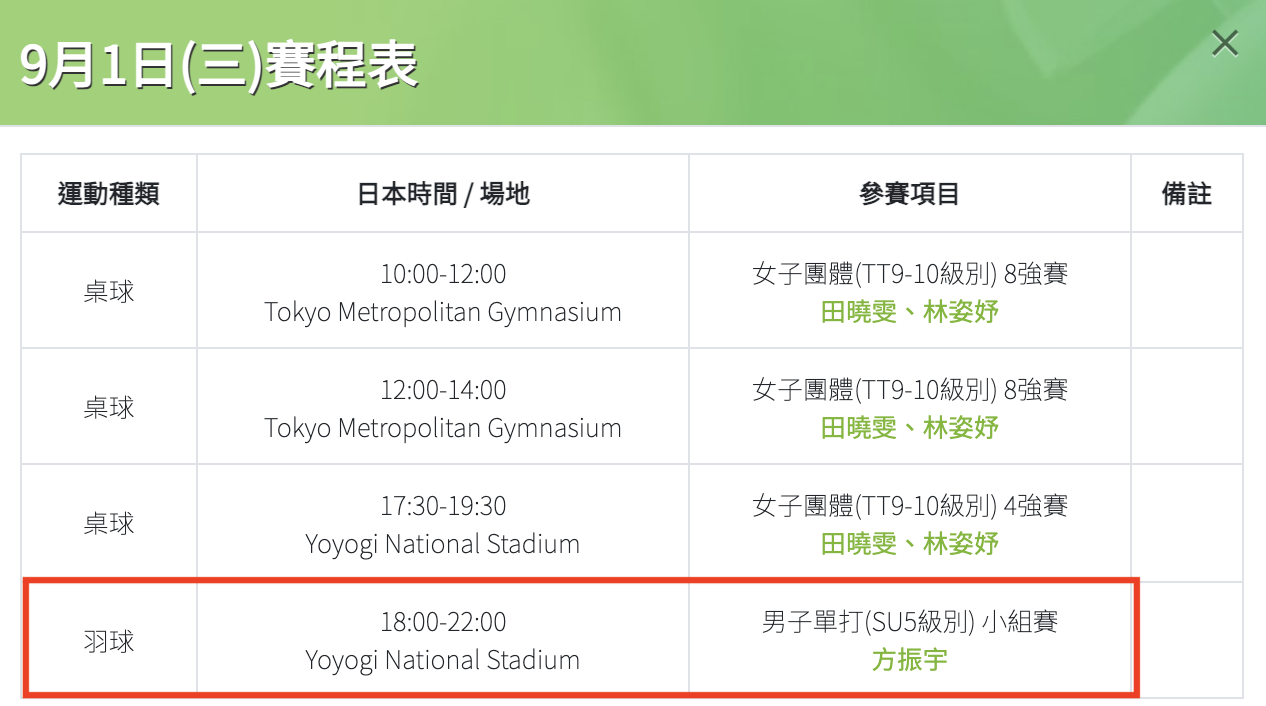Open athlete 方振宇's link

click(x=909, y=660)
